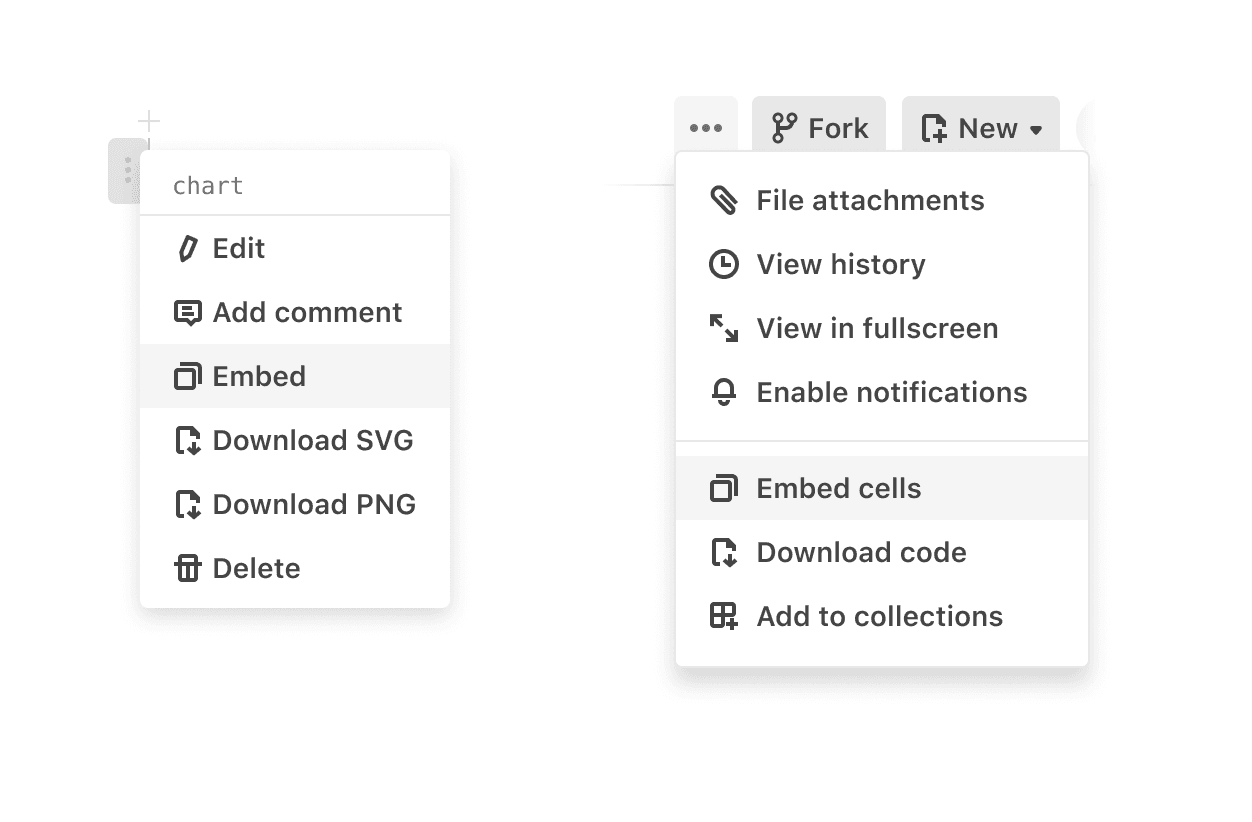
Task: Click the pencil icon next to Edit
Action: [x=187, y=249]
